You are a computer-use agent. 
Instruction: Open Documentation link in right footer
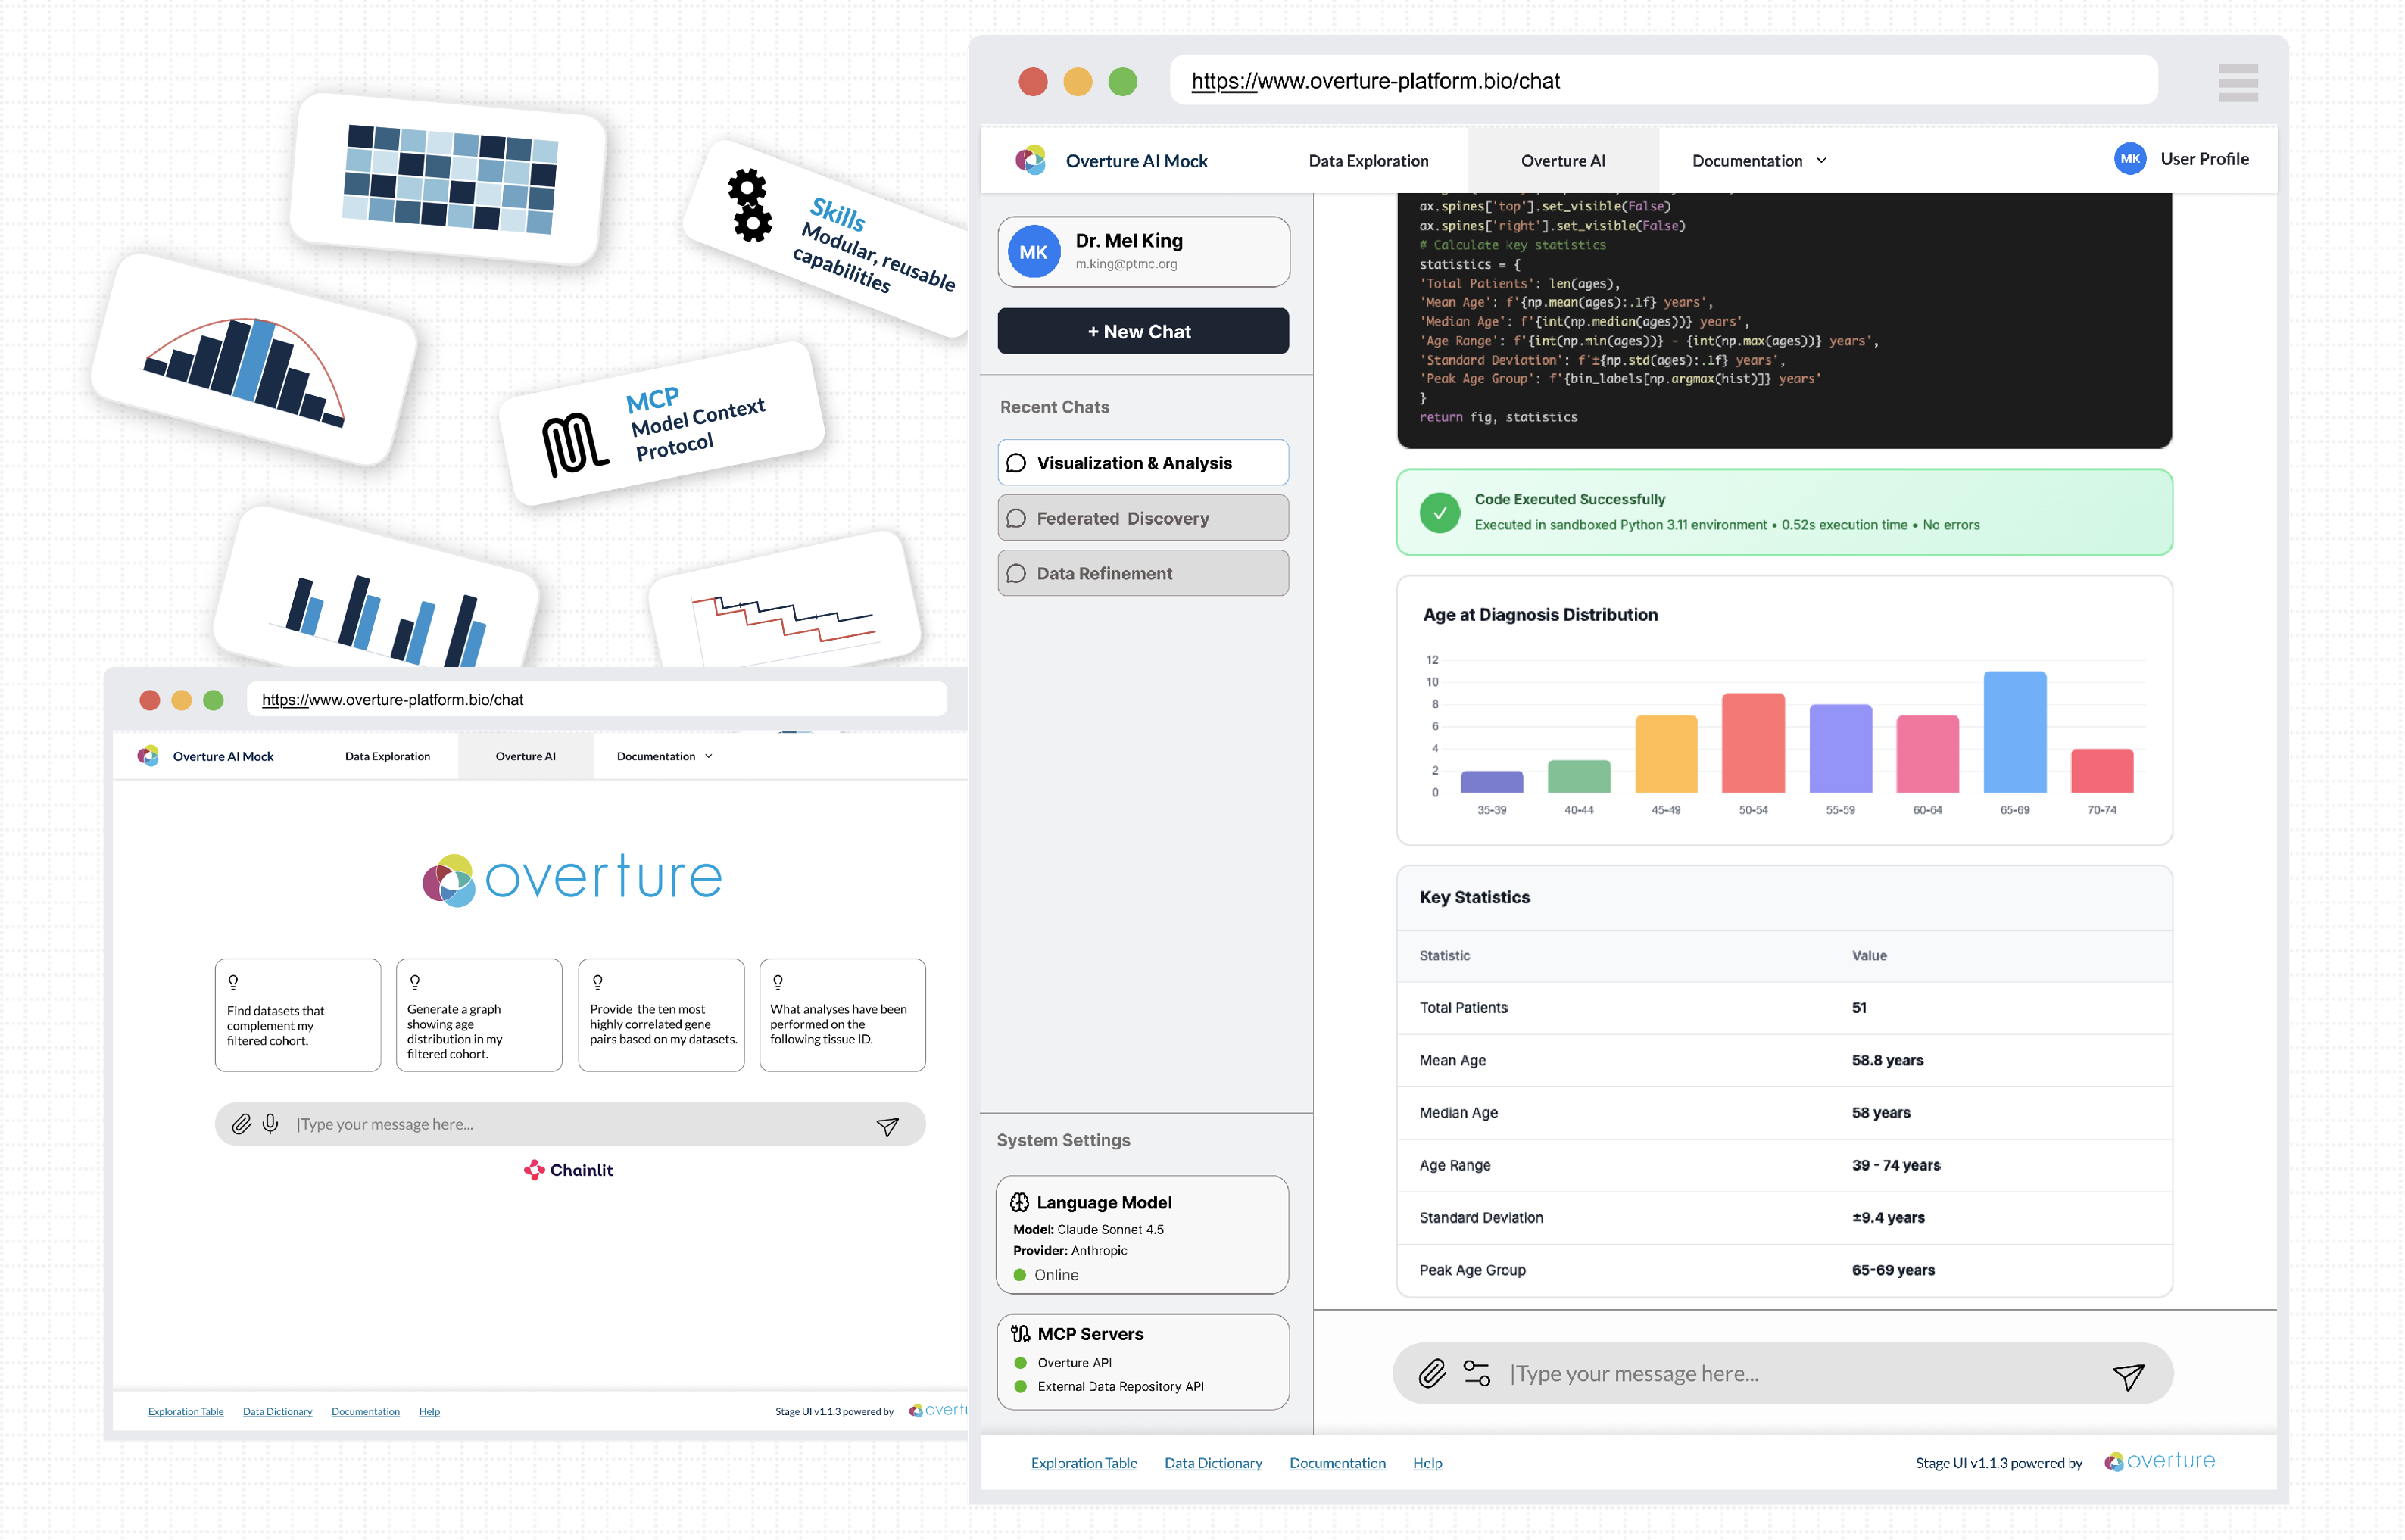(x=1337, y=1462)
